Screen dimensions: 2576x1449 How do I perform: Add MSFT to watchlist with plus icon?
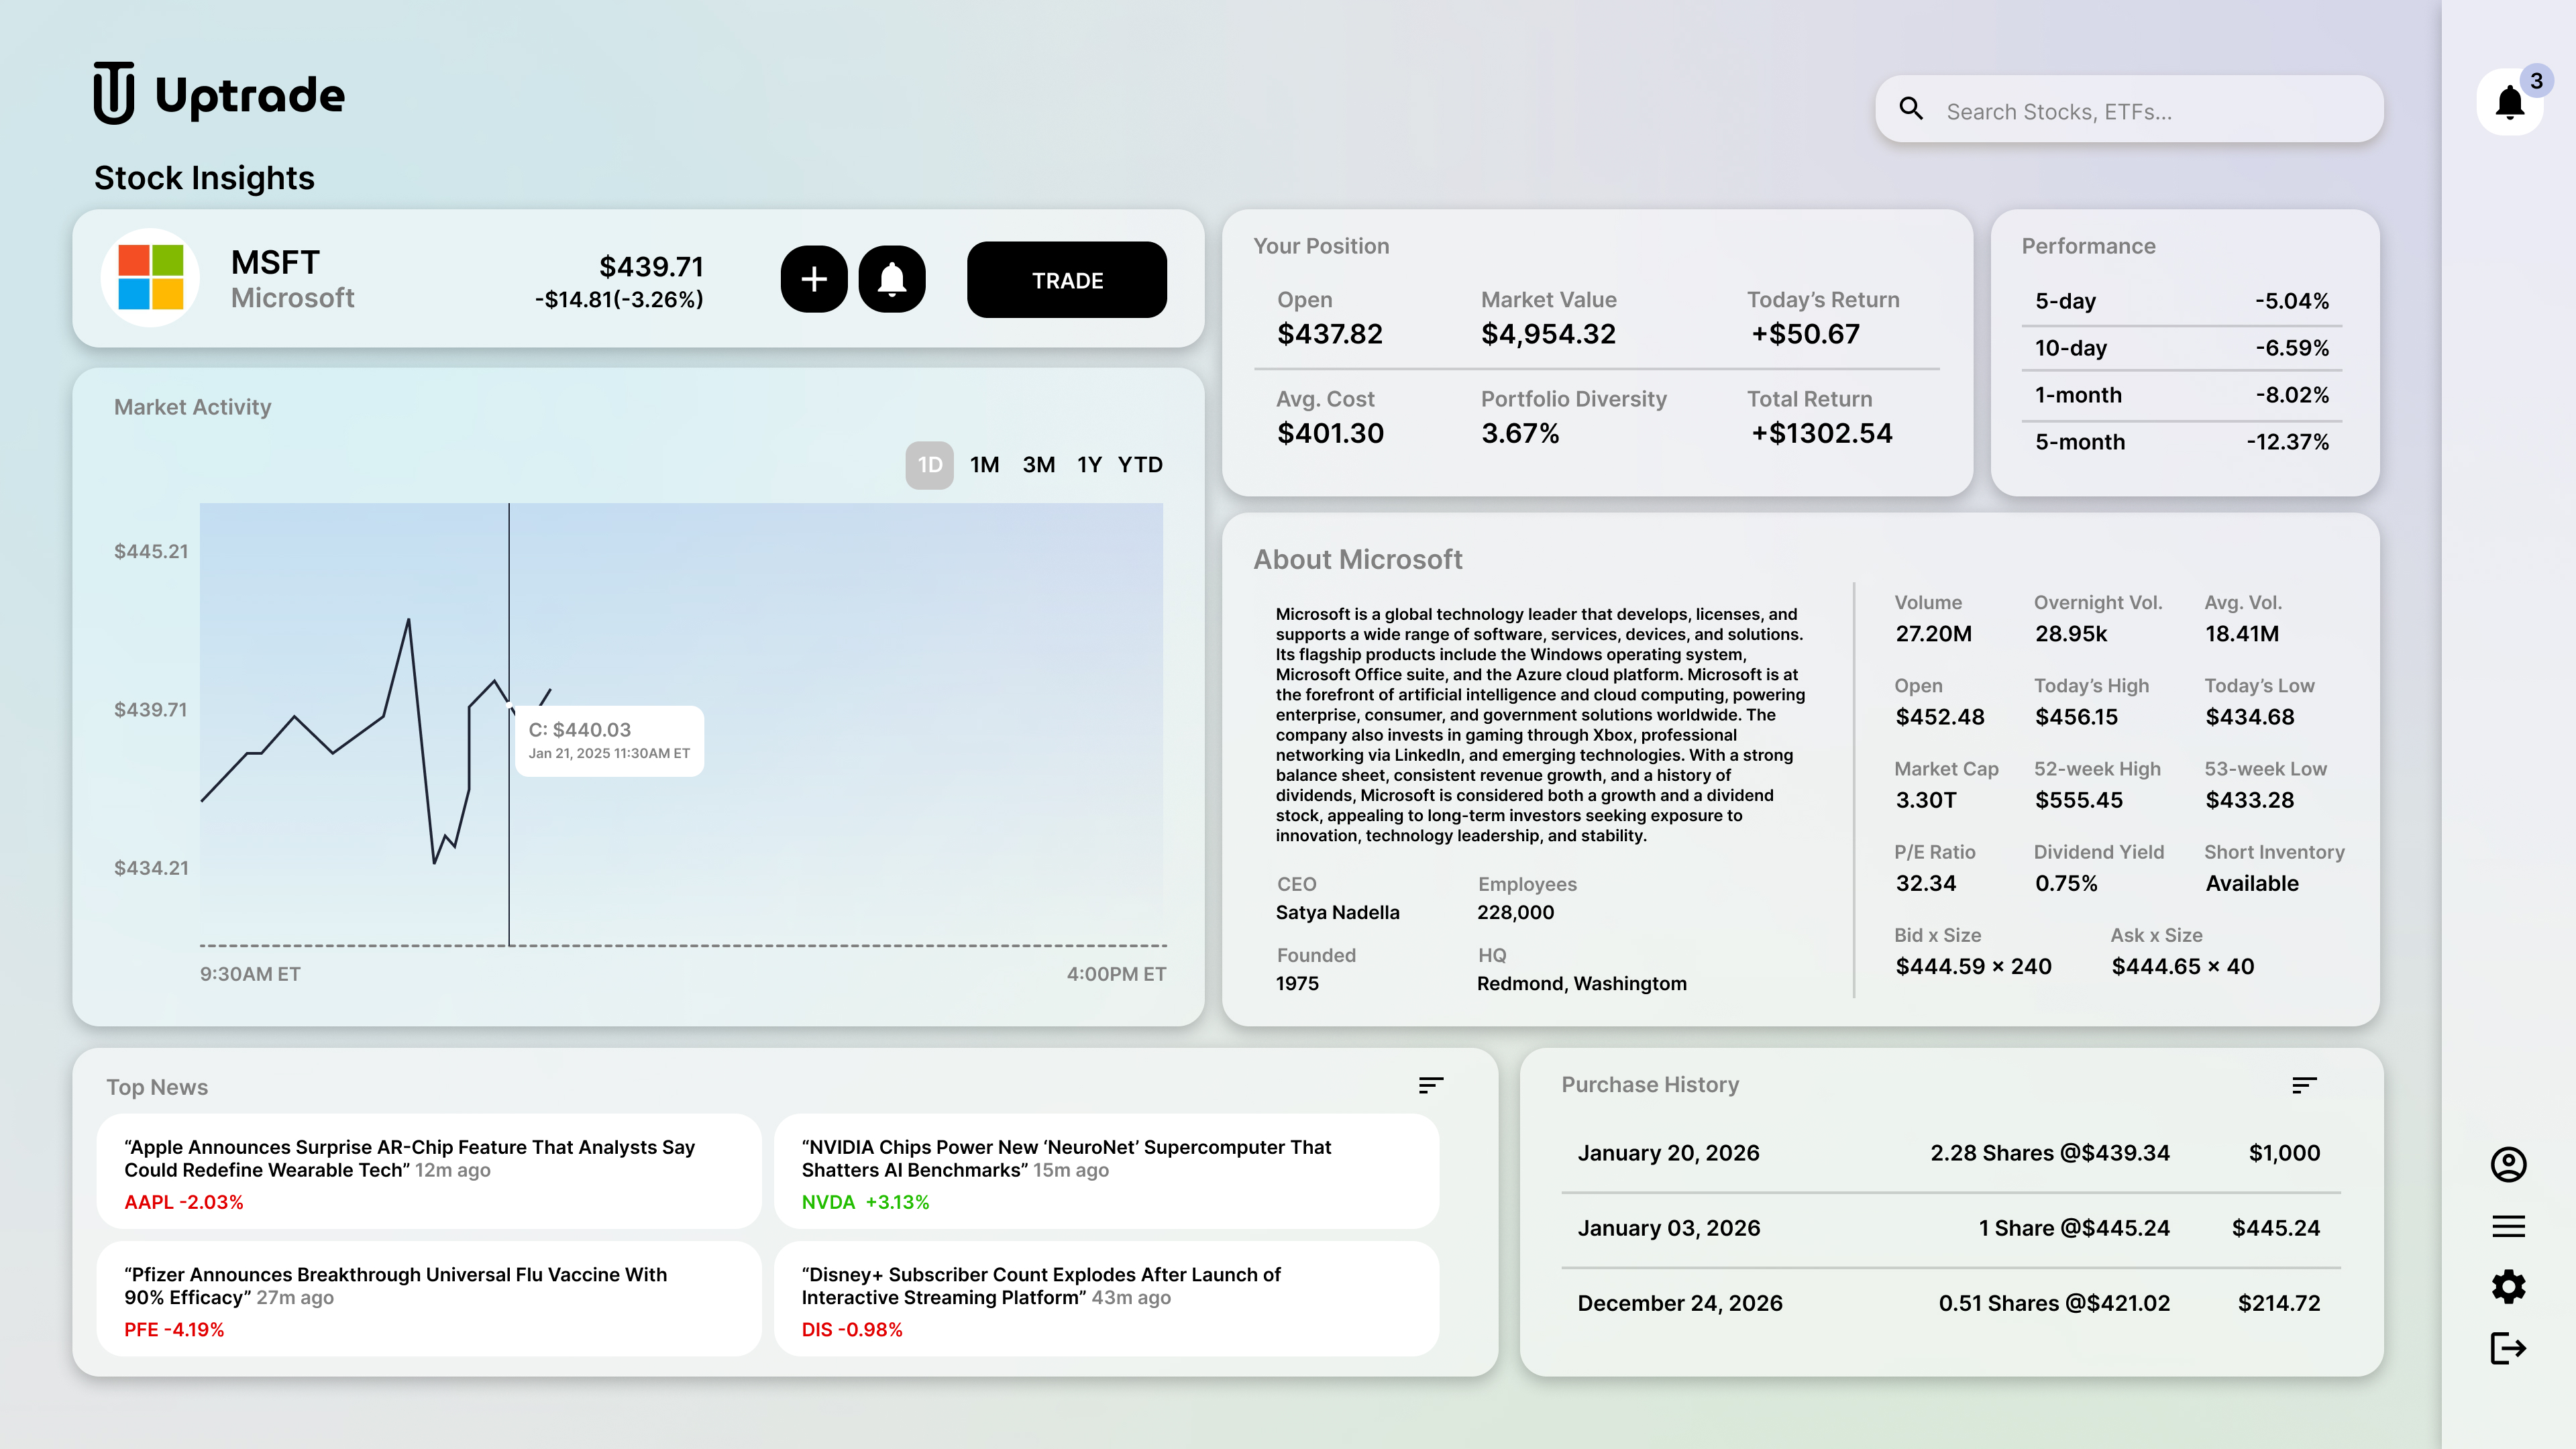tap(814, 279)
